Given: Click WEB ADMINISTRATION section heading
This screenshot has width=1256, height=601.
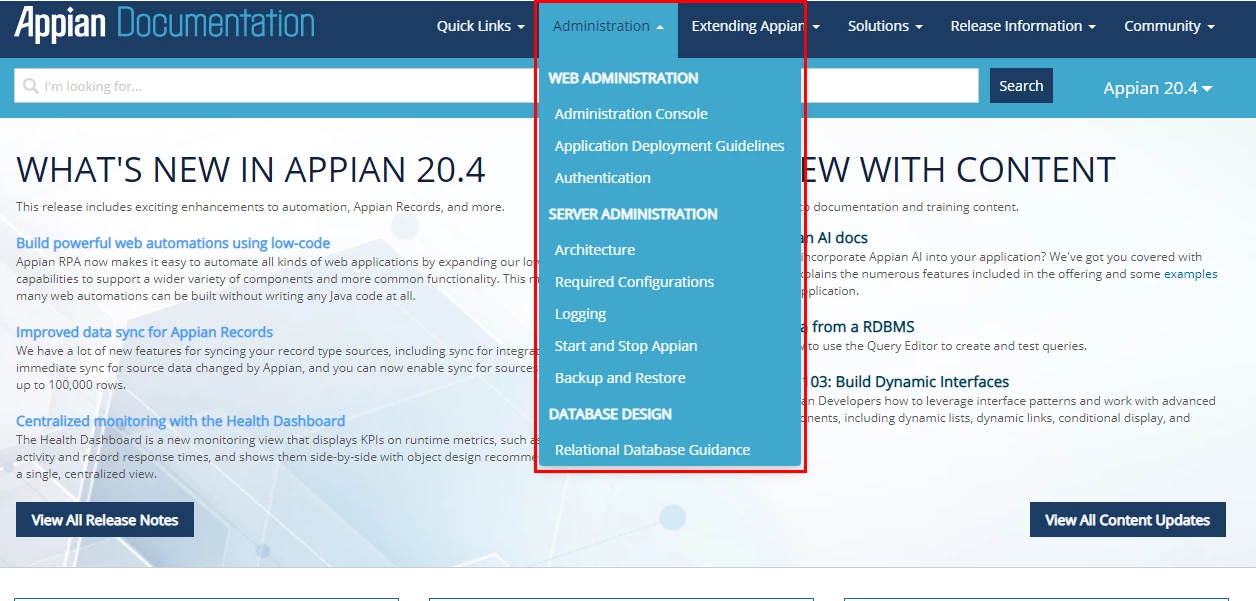Looking at the screenshot, I should (623, 78).
